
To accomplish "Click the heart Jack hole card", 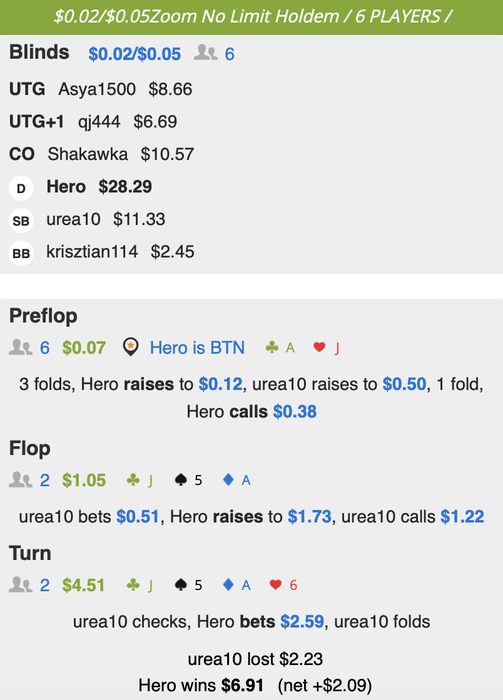I will coord(326,347).
